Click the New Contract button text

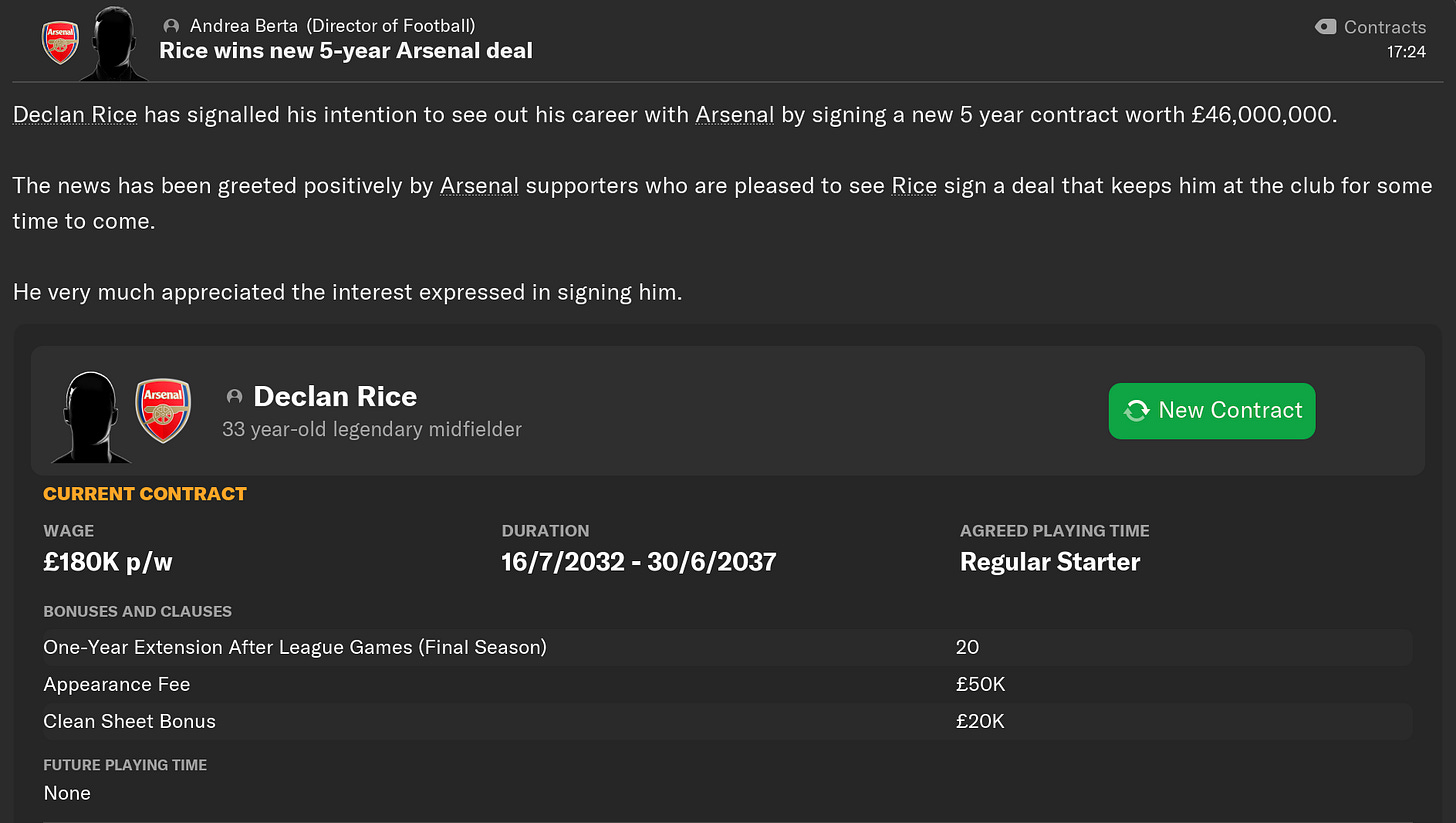[1230, 410]
